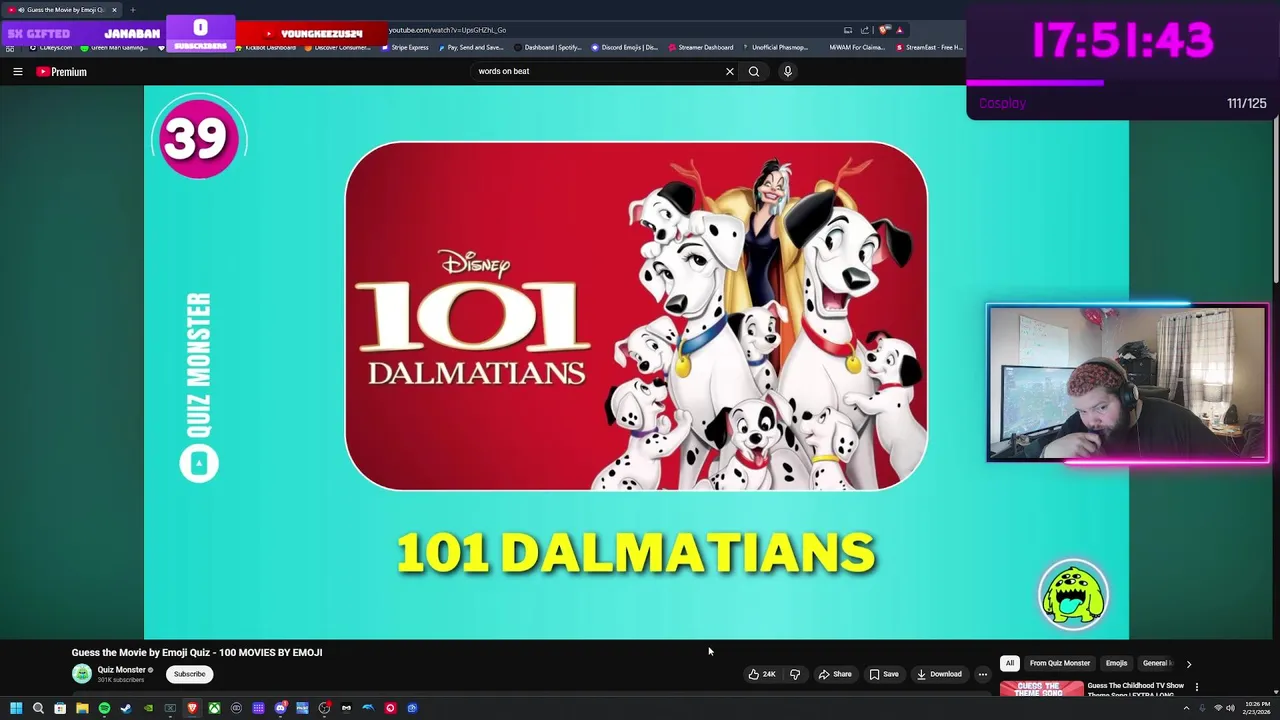Screen dimensions: 1280x720
Task: Open the Brave Rewards triangle icon
Action: point(899,30)
